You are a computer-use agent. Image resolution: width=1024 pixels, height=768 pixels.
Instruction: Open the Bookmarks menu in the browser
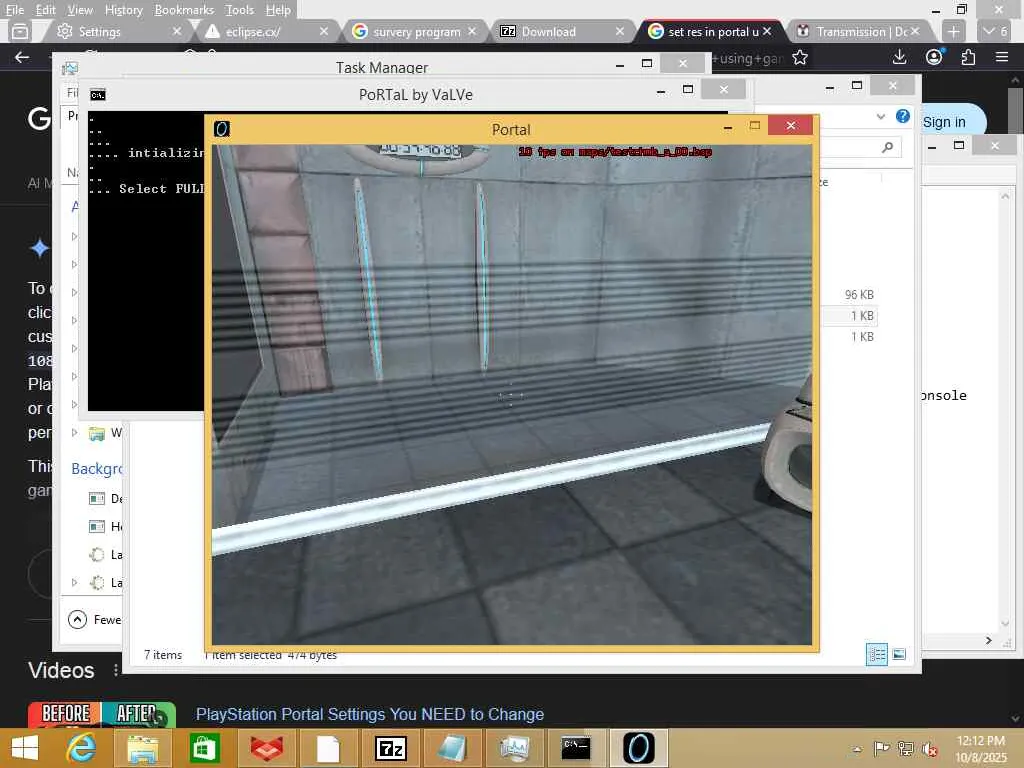point(184,10)
